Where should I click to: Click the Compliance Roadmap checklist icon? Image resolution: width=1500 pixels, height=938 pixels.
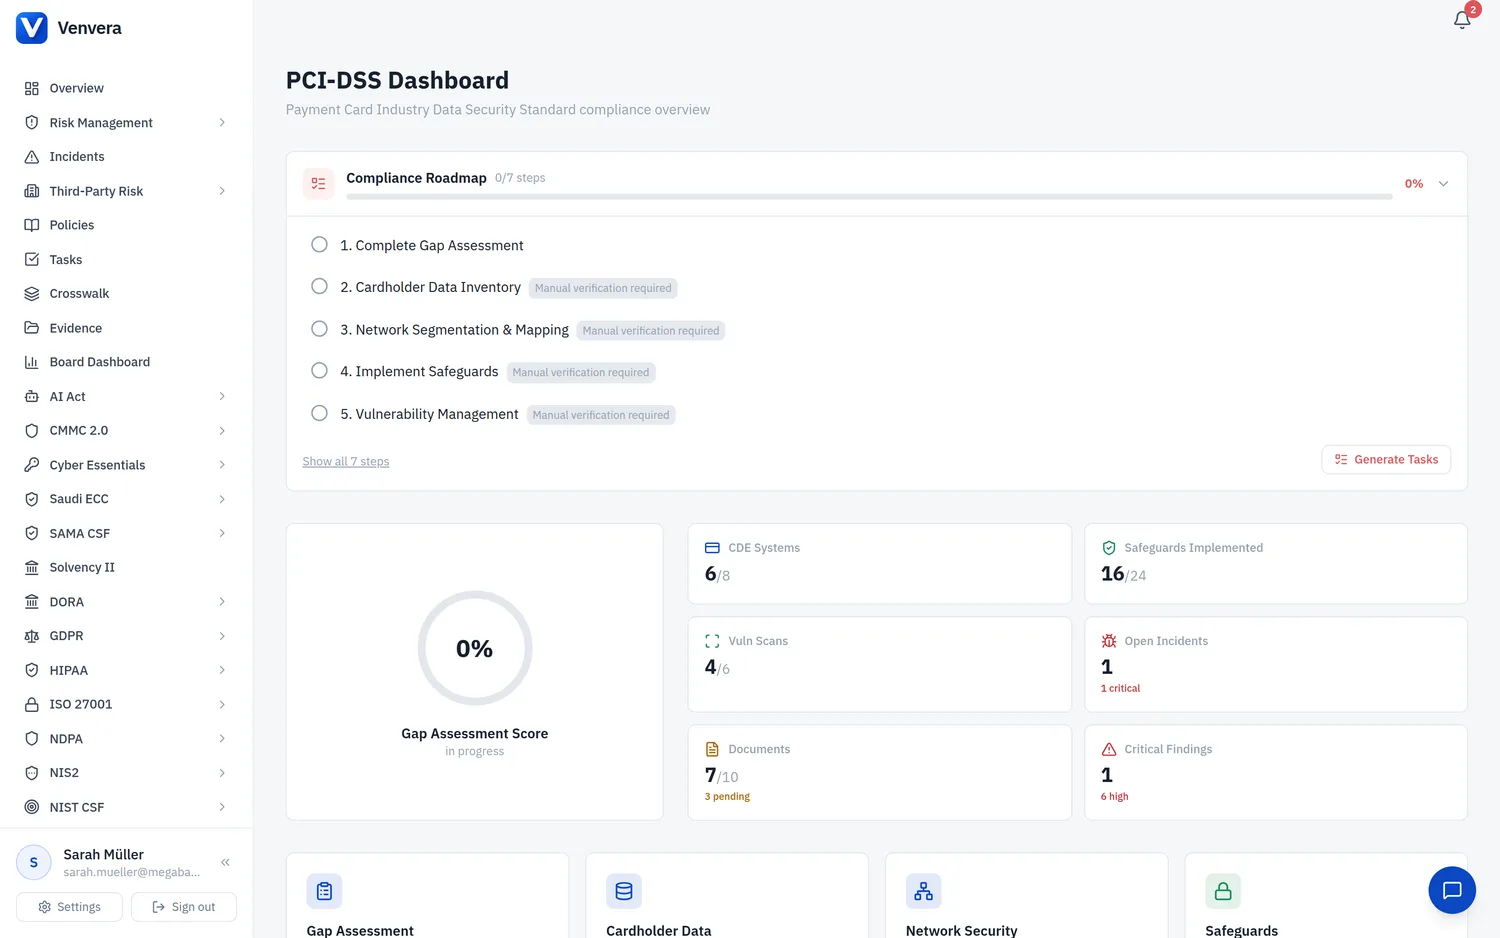[319, 183]
